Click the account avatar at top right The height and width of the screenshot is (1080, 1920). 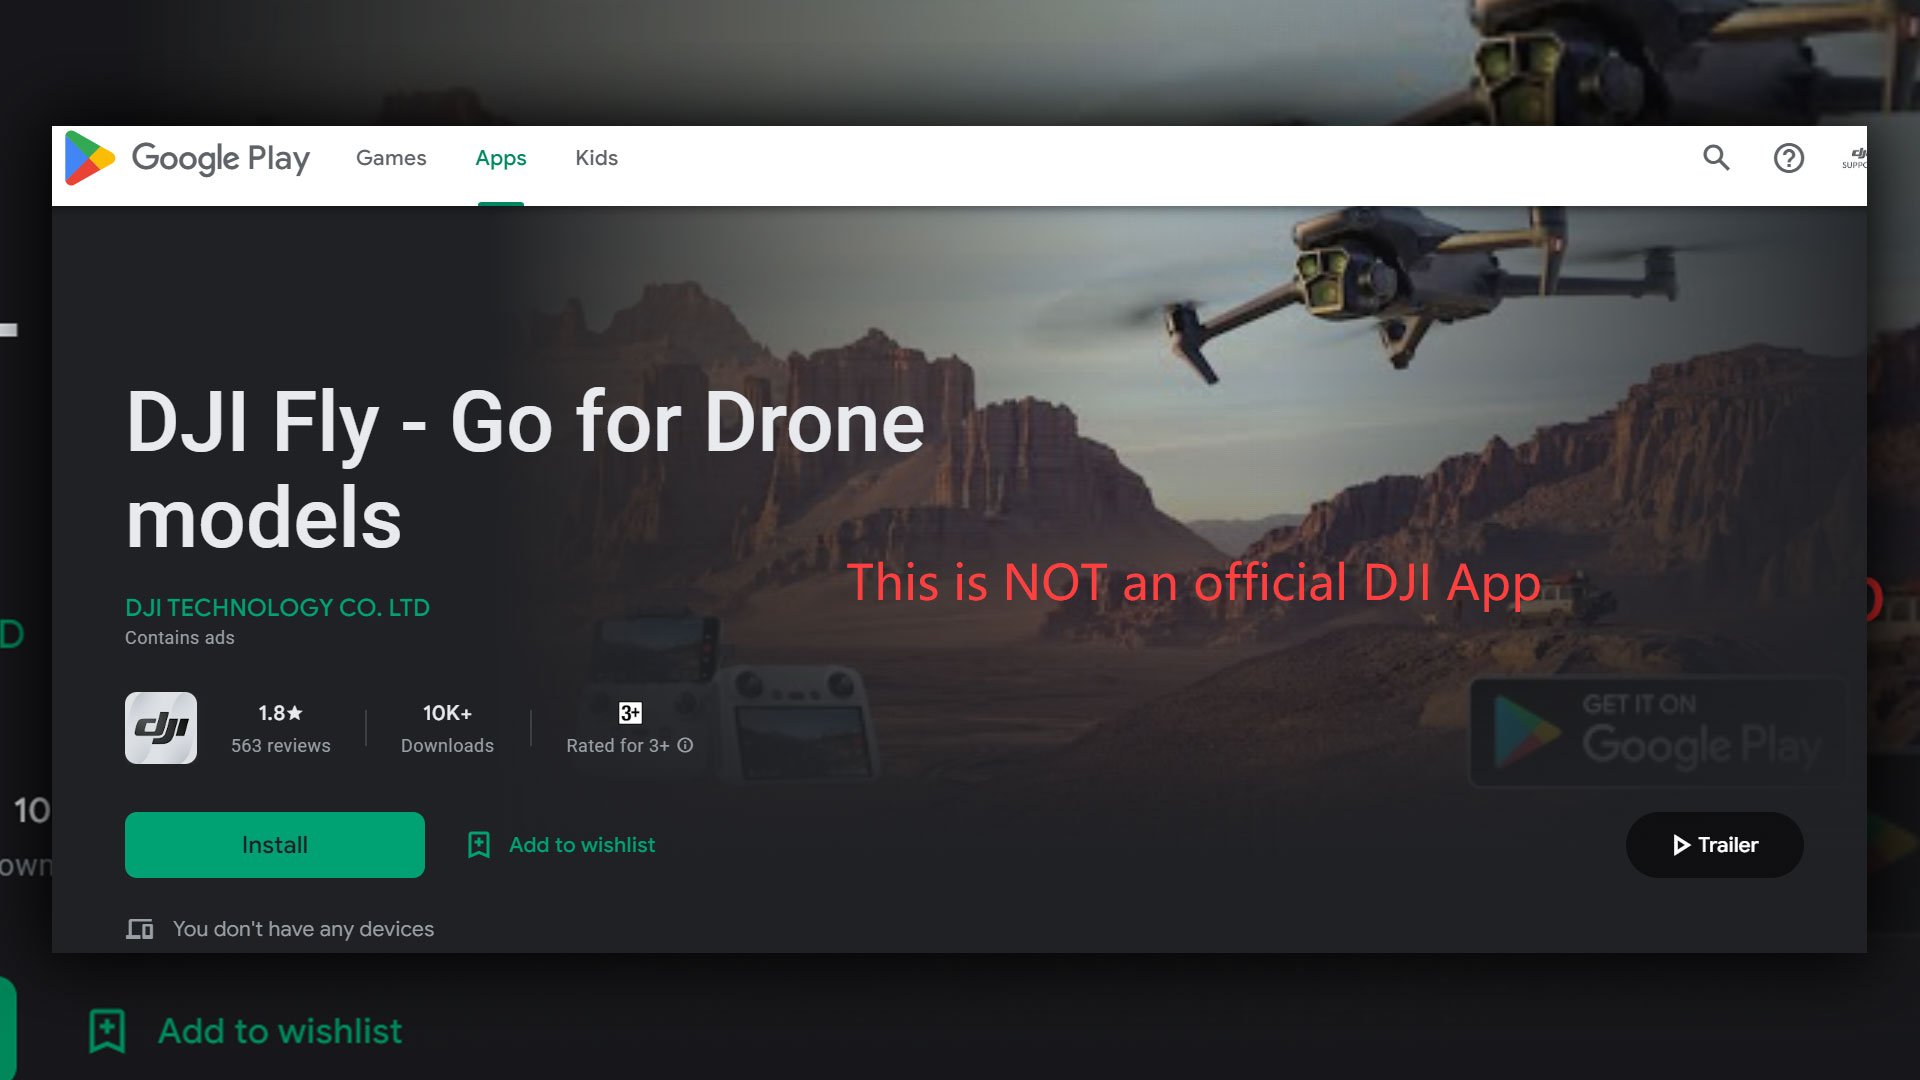tap(1854, 158)
